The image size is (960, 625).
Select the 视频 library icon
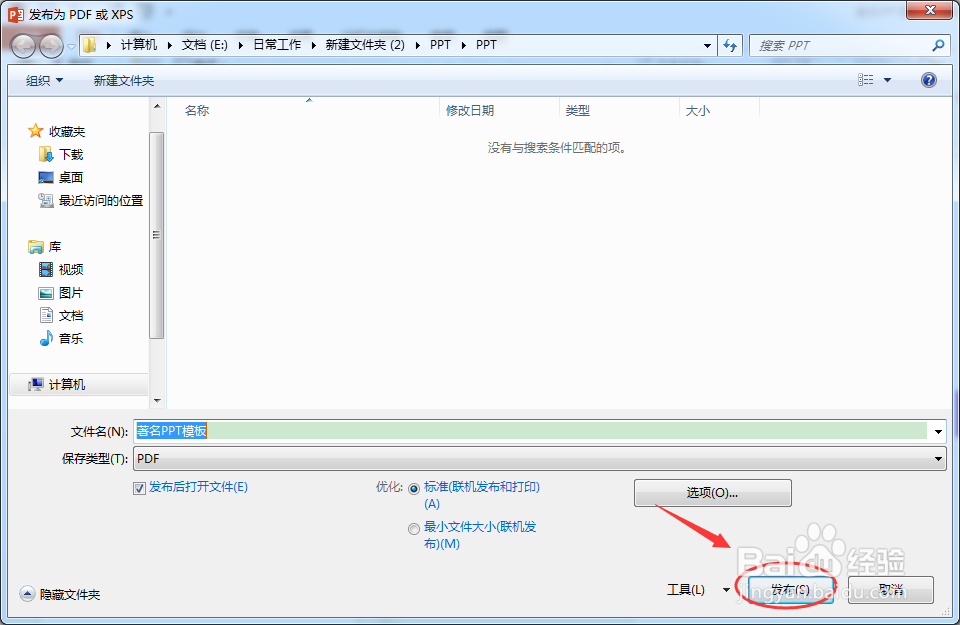(46, 268)
